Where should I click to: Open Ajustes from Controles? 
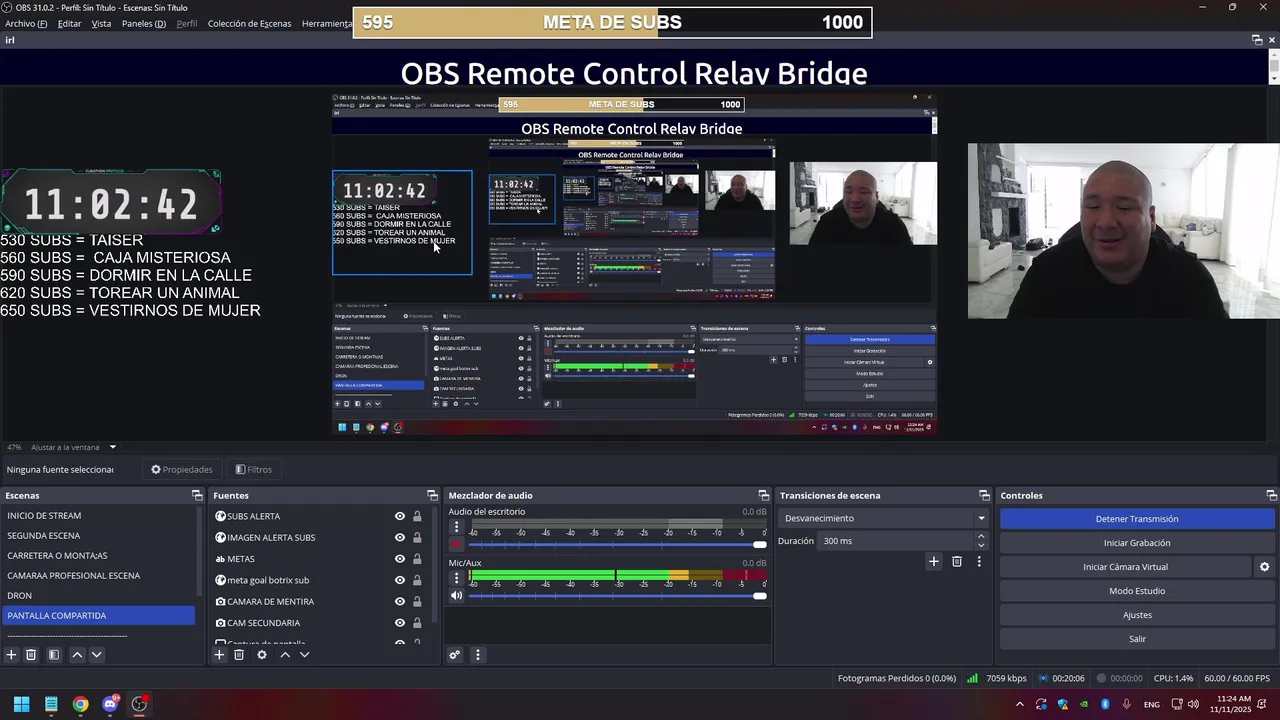coord(1137,615)
